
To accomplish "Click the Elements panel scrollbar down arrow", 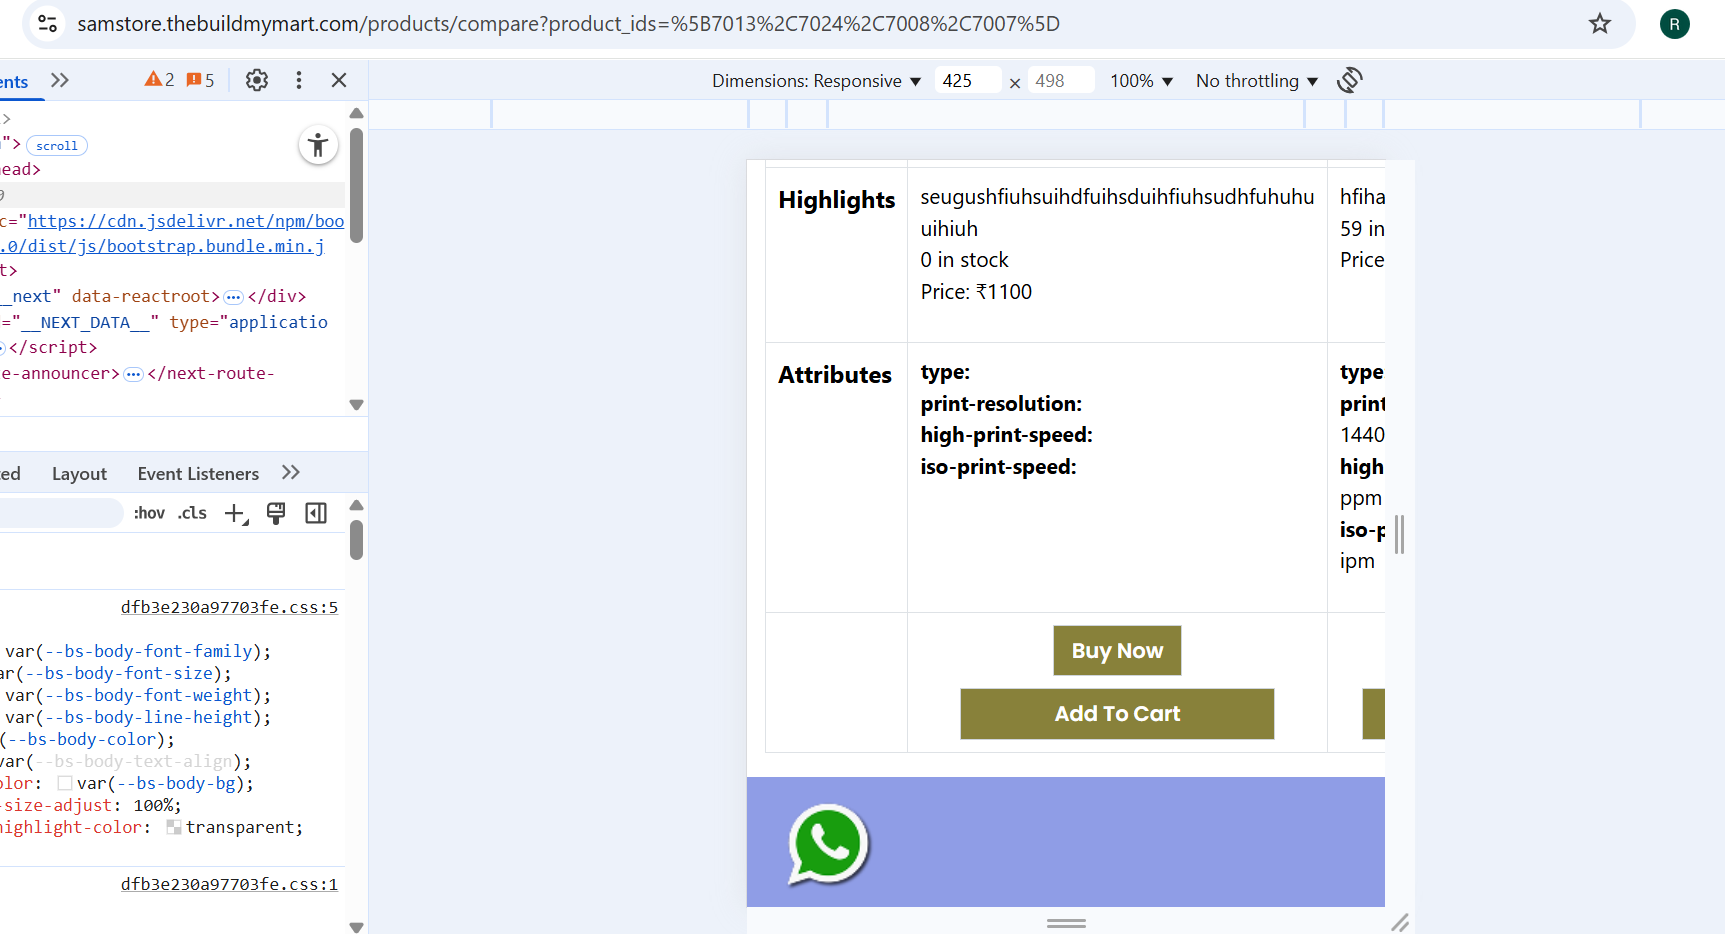I will pos(356,405).
